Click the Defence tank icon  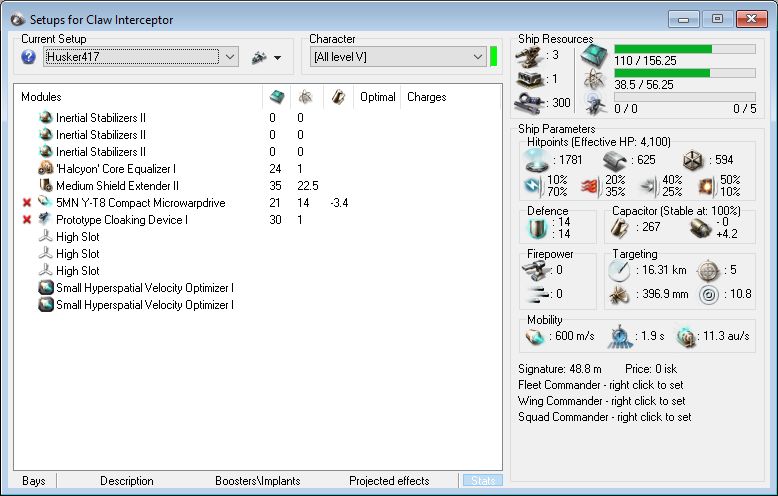point(537,229)
